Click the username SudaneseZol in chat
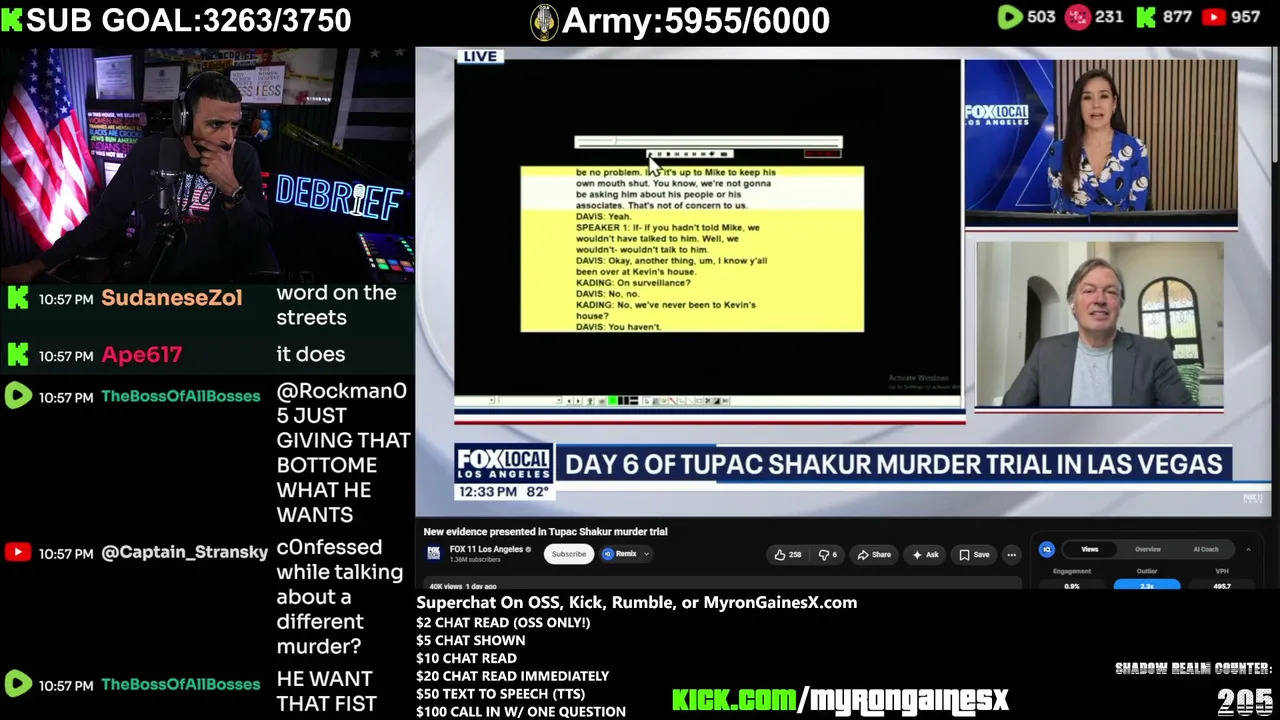Image resolution: width=1280 pixels, height=720 pixels. point(171,297)
